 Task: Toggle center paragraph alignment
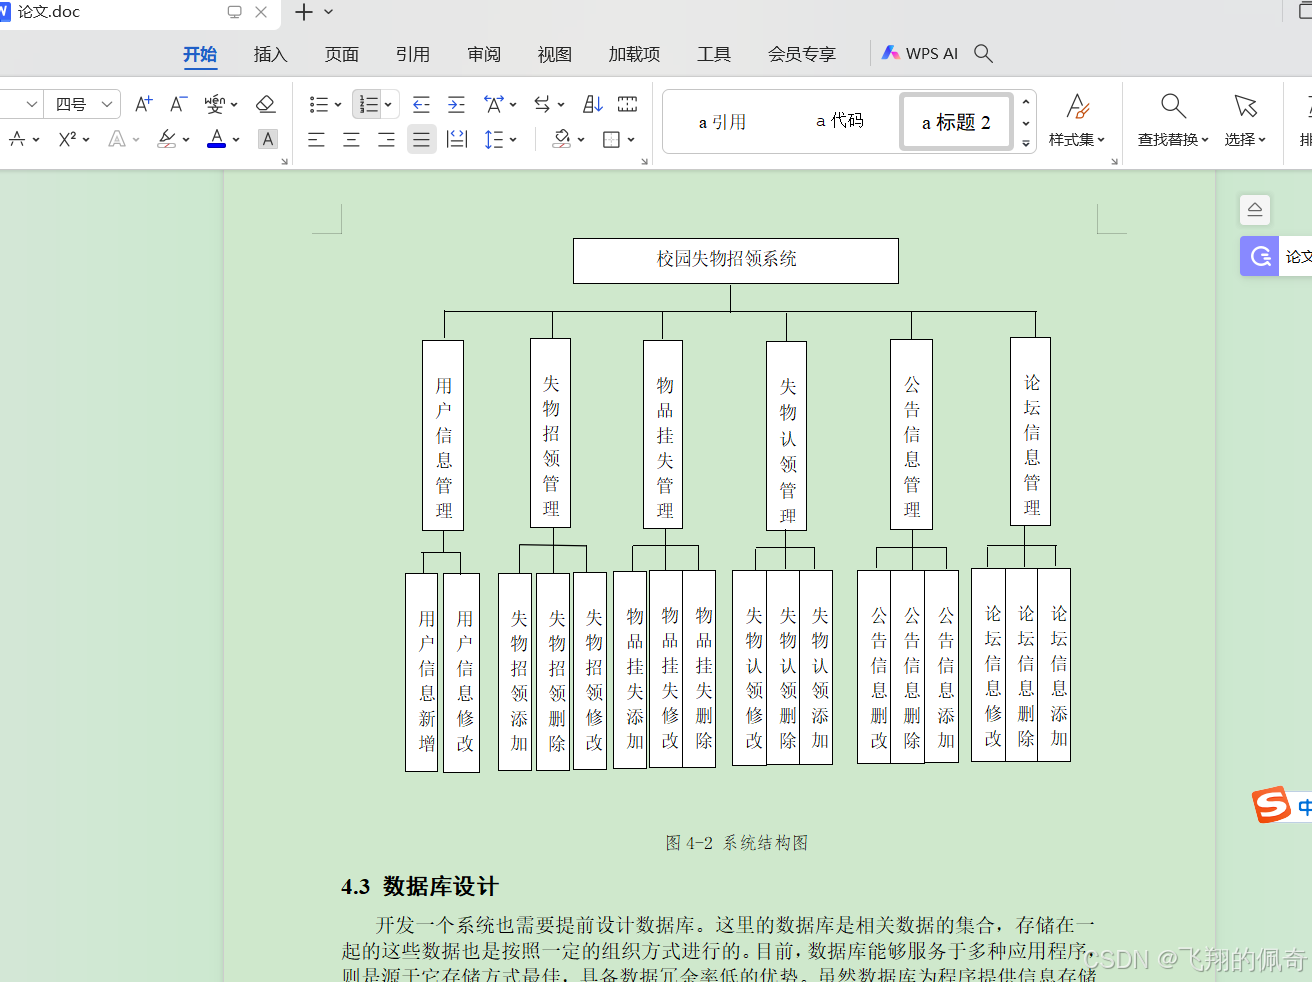coord(351,139)
